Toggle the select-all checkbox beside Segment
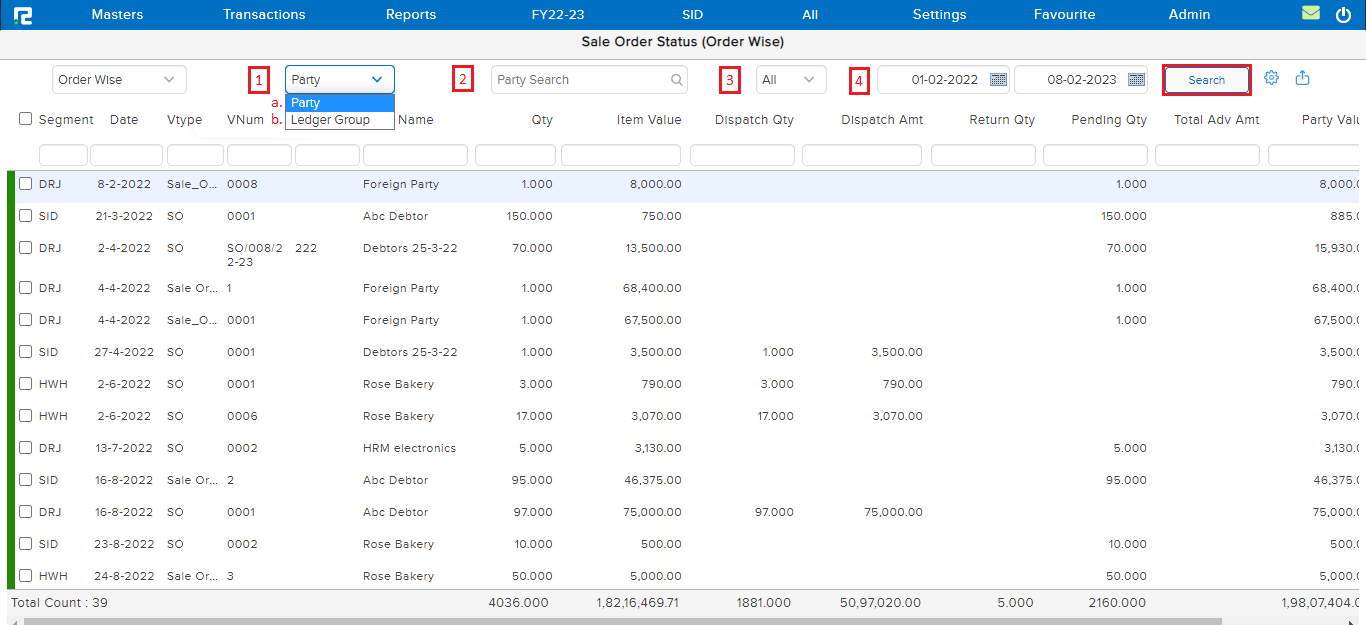The image size is (1366, 625). coord(24,119)
